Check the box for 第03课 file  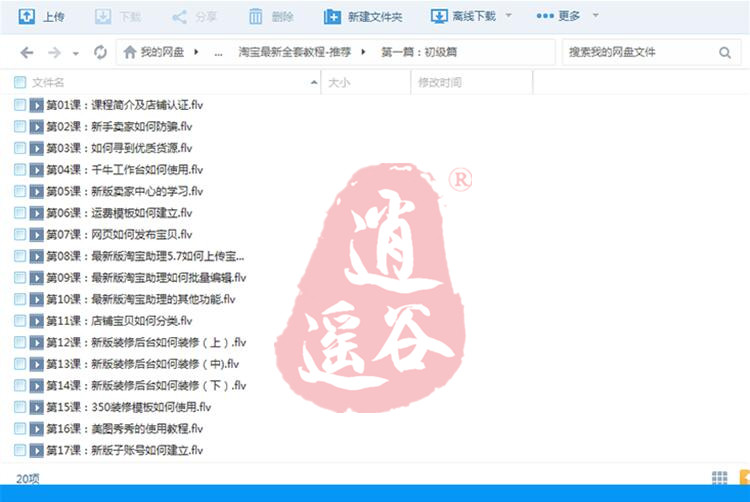coord(20,148)
